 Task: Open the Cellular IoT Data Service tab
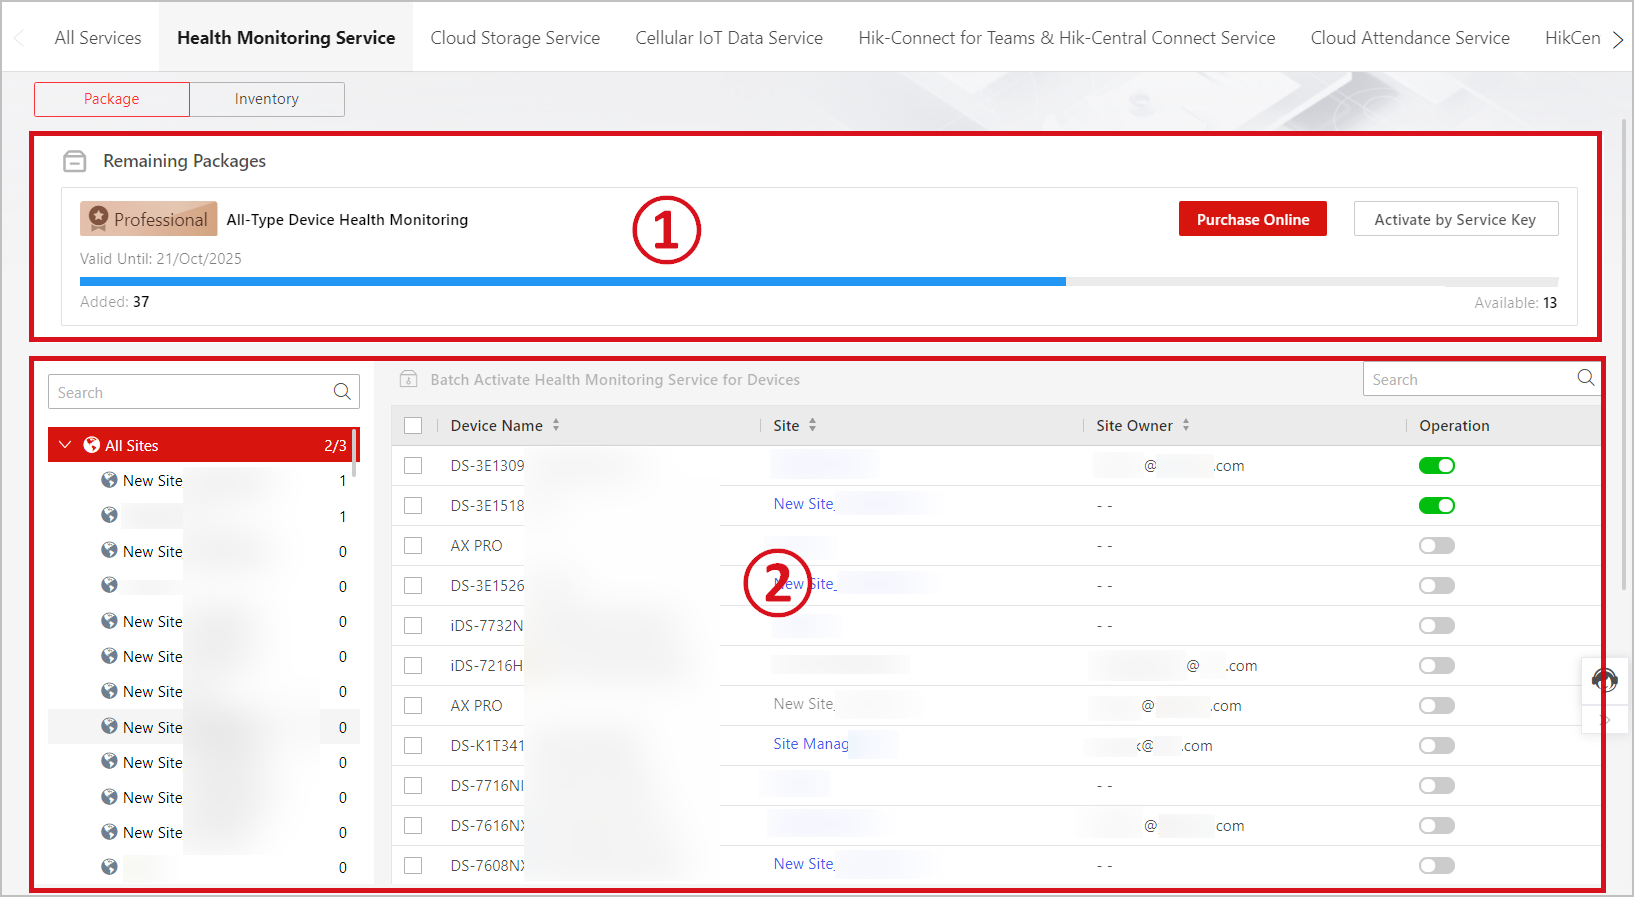[729, 38]
